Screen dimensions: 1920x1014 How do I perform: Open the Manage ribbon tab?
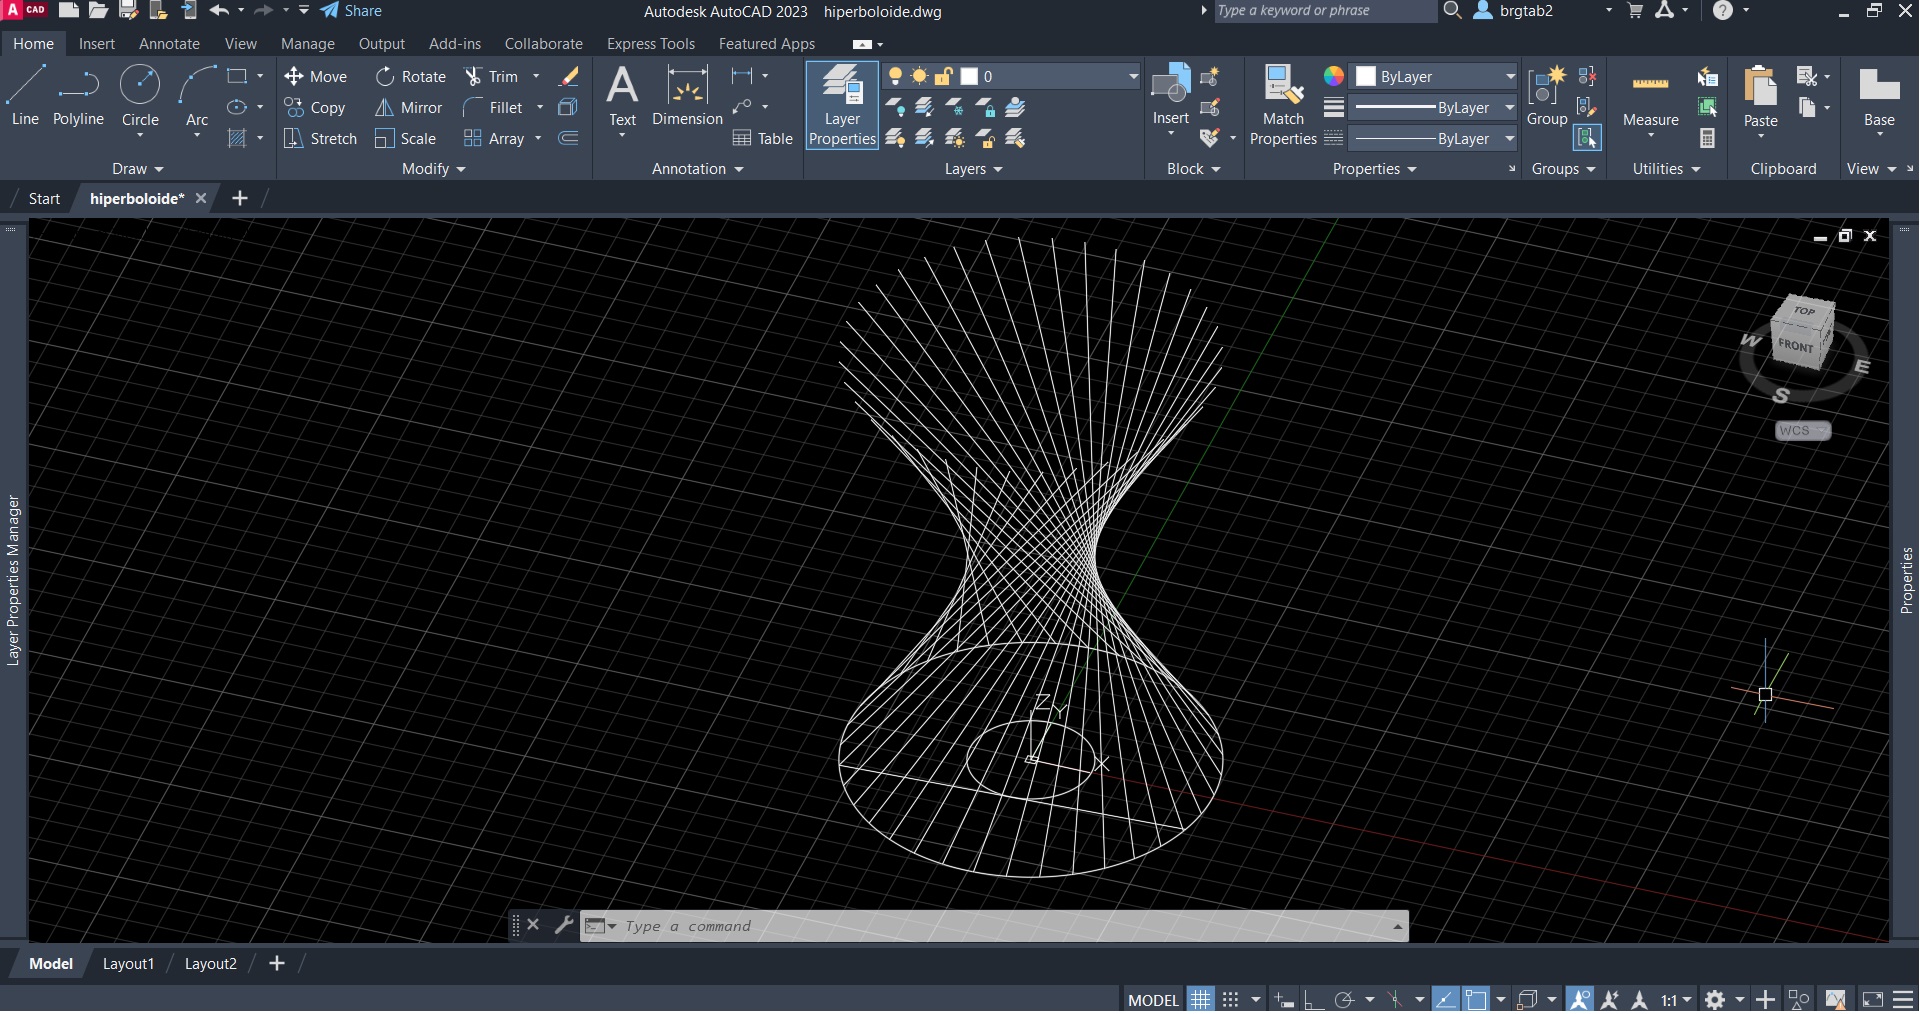point(308,44)
